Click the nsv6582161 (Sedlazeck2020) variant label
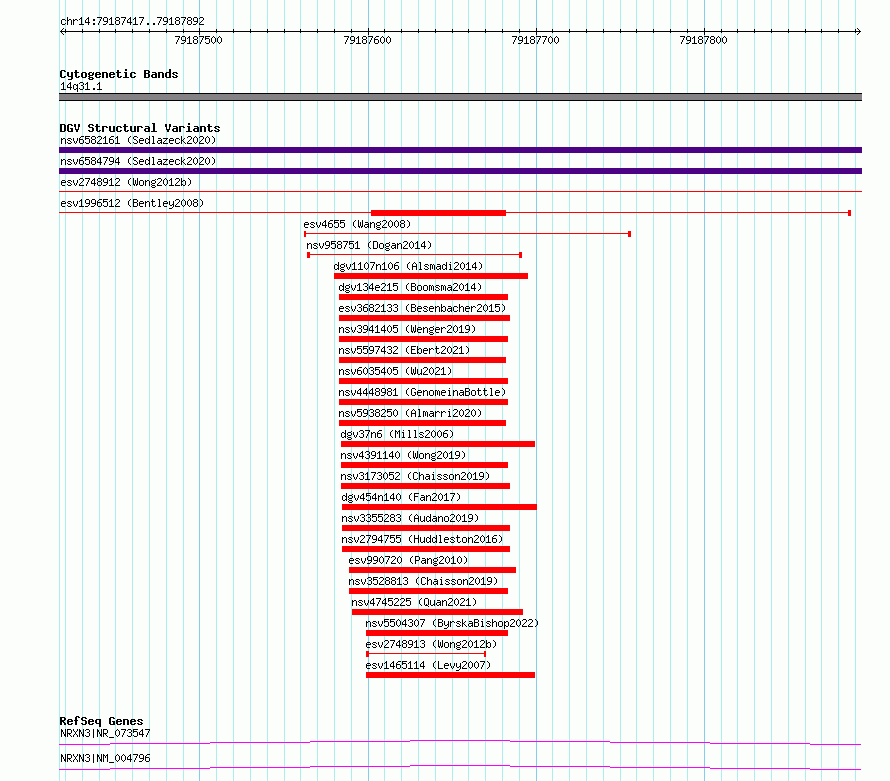Screen dimensions: 890x781 (x=138, y=140)
